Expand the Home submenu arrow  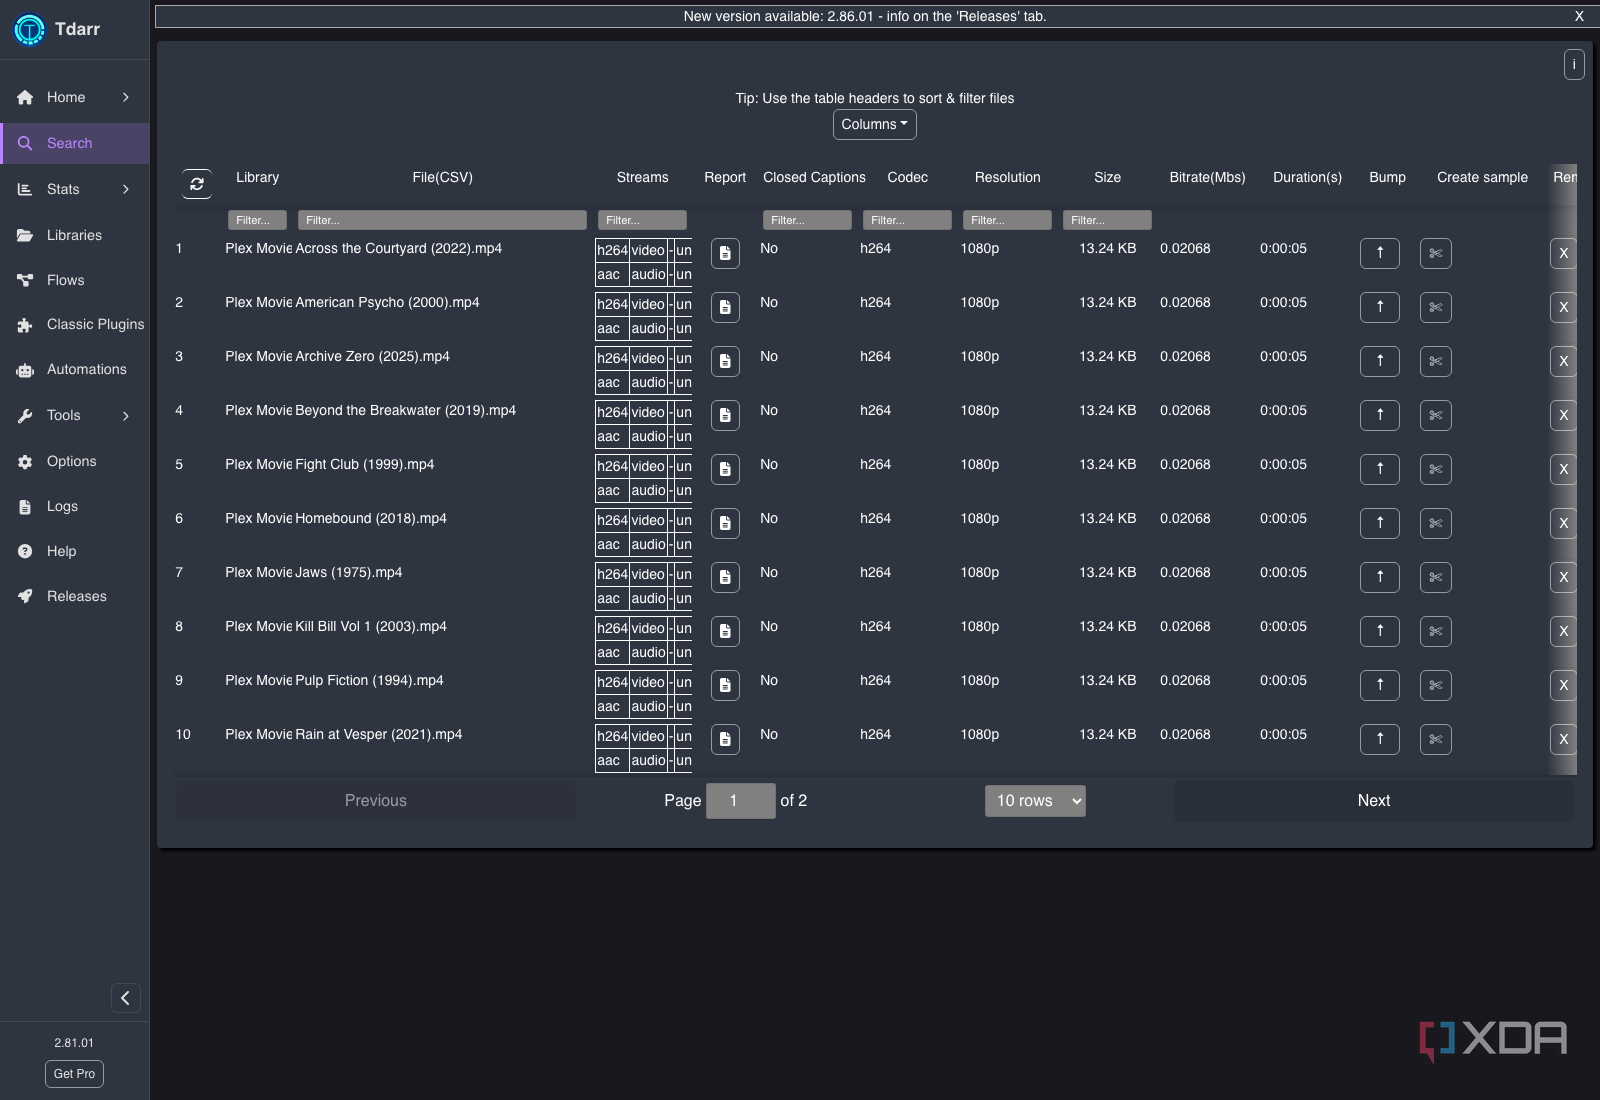126,97
